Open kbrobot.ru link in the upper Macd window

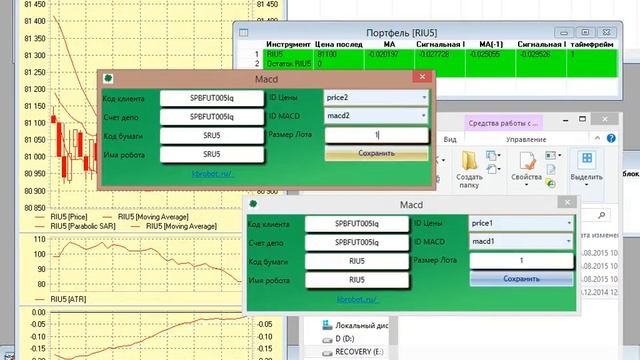coord(212,173)
